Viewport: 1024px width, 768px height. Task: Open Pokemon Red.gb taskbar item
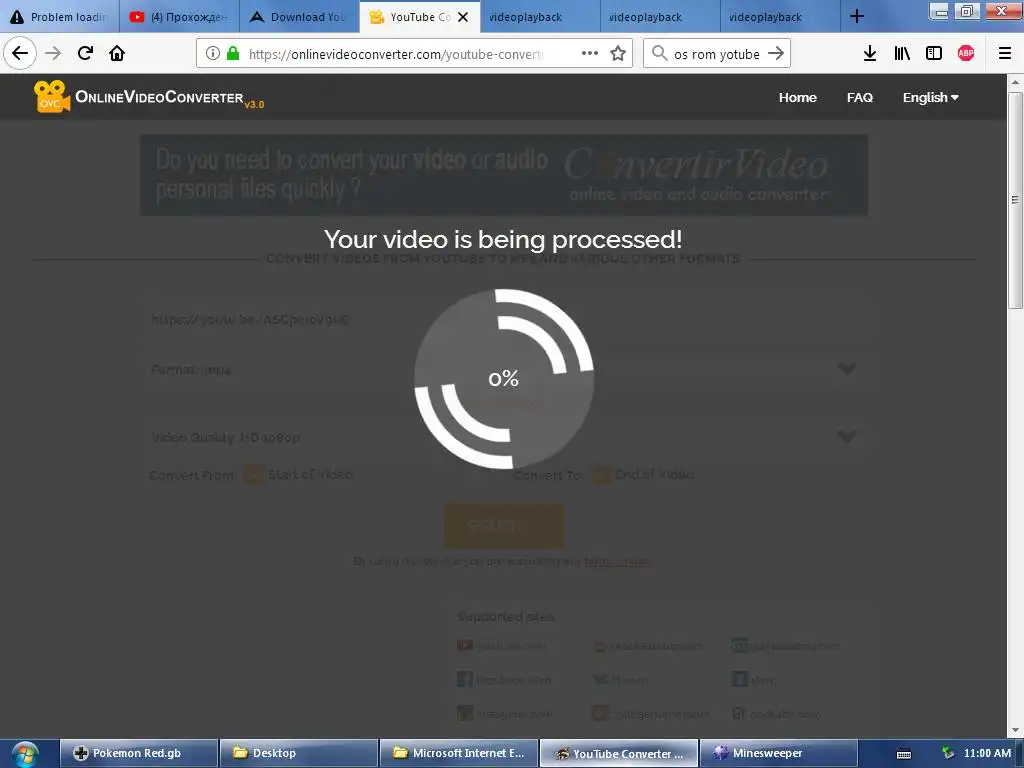[138, 753]
